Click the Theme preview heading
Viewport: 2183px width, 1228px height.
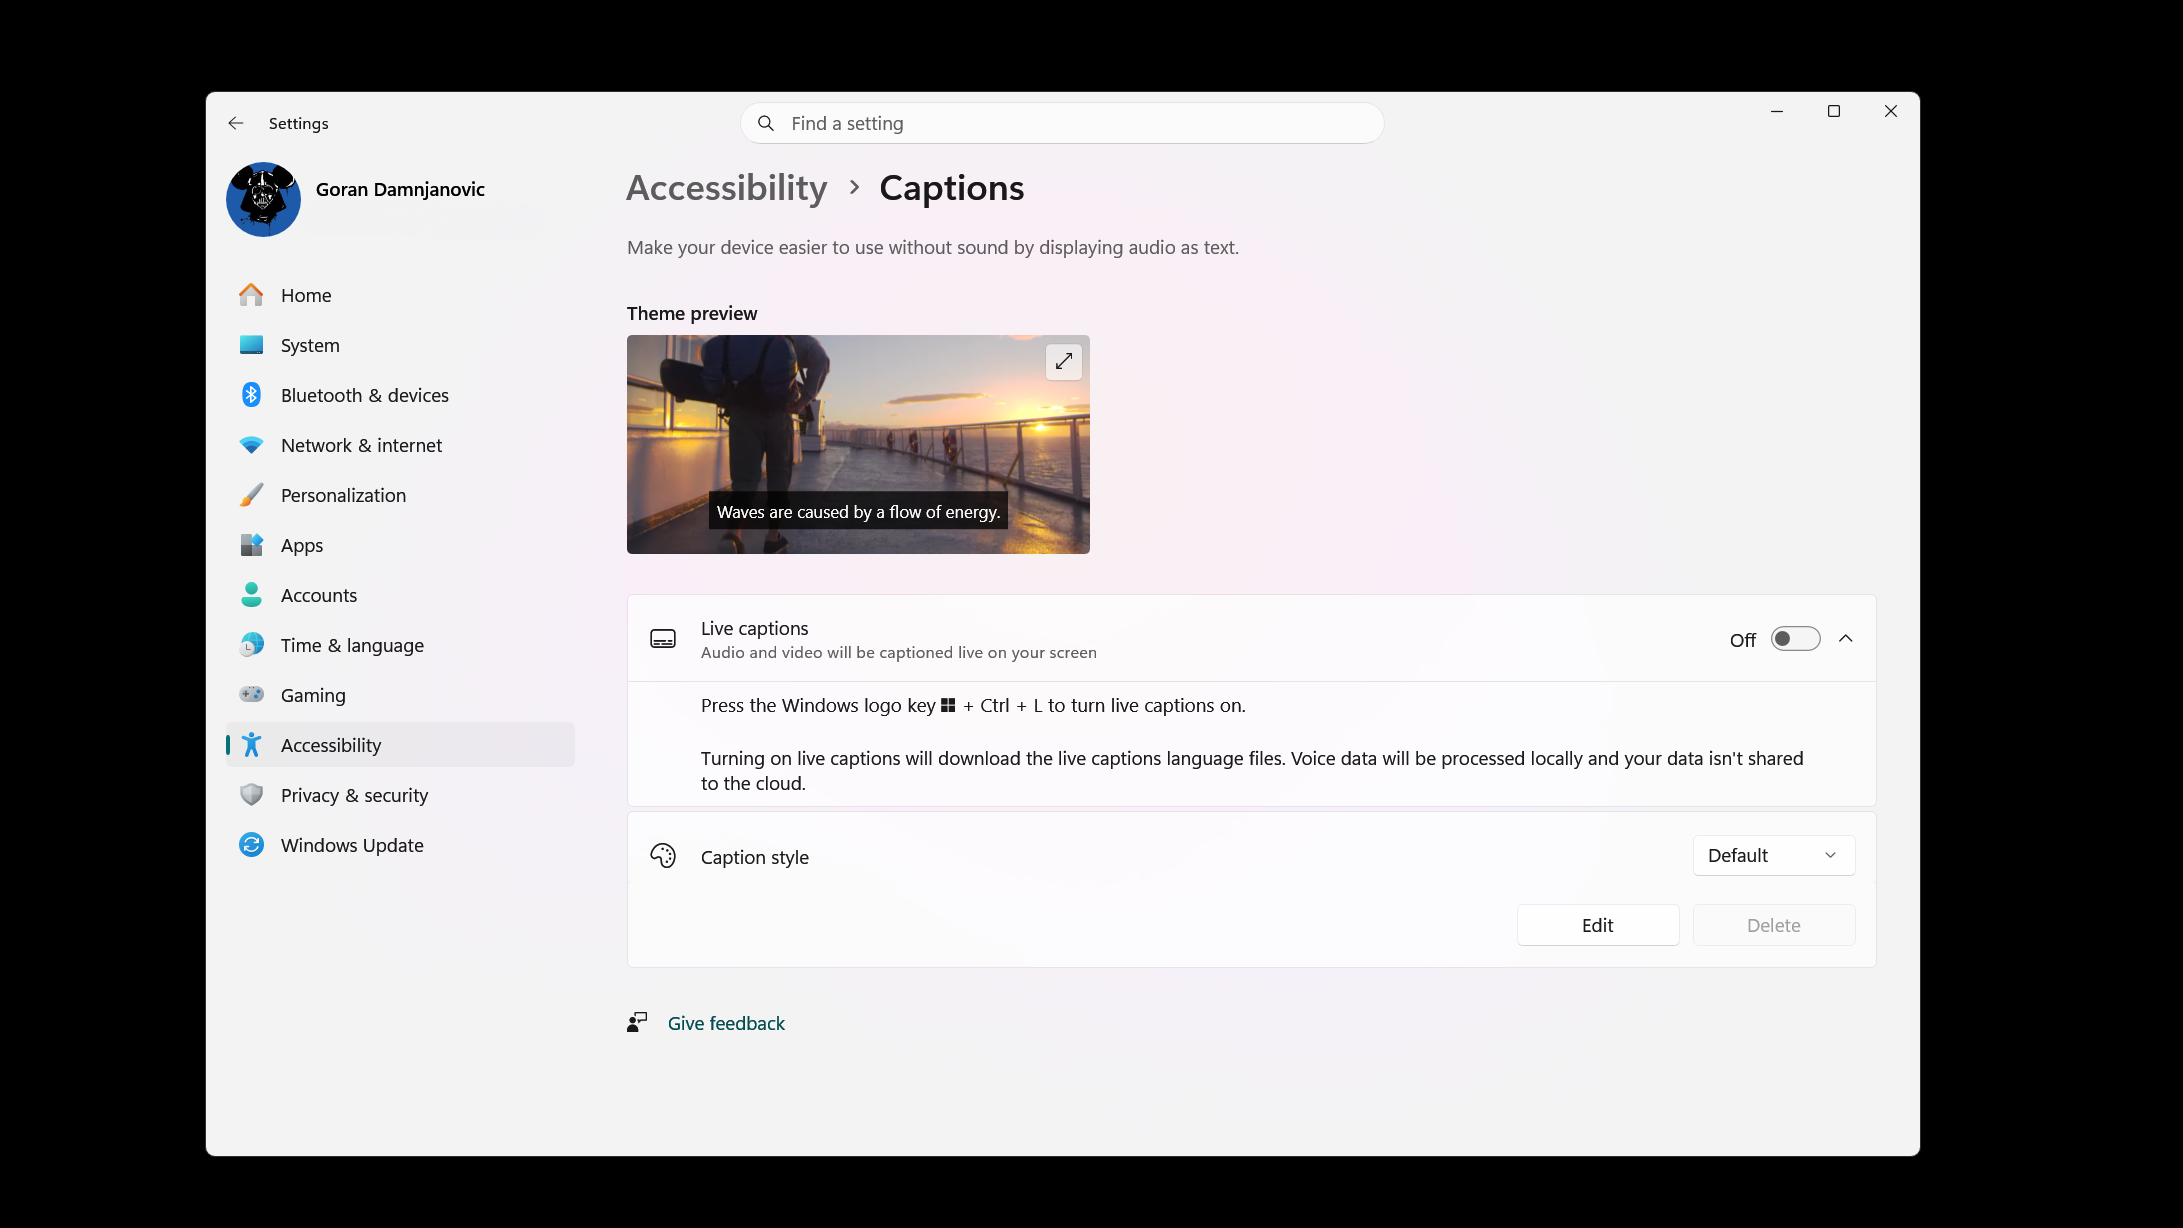click(692, 313)
